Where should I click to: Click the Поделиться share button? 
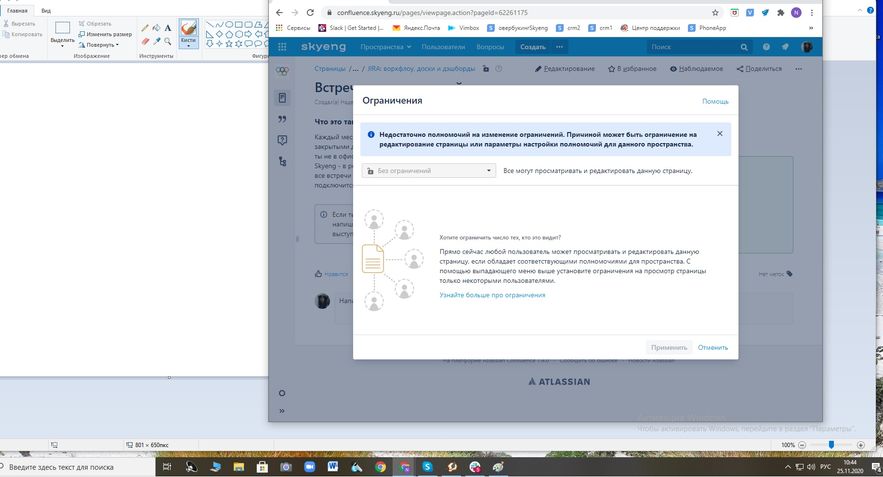click(759, 69)
